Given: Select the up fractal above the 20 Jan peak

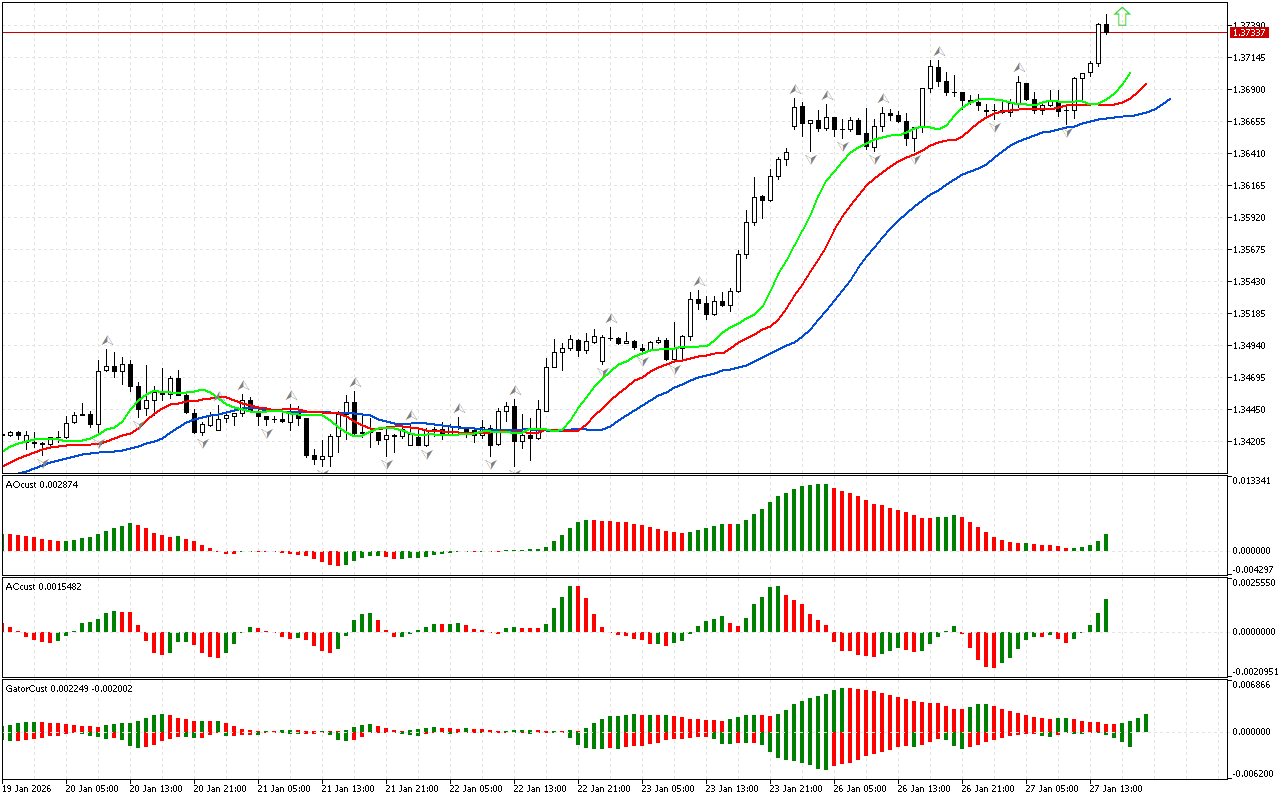Looking at the screenshot, I should click(x=107, y=341).
